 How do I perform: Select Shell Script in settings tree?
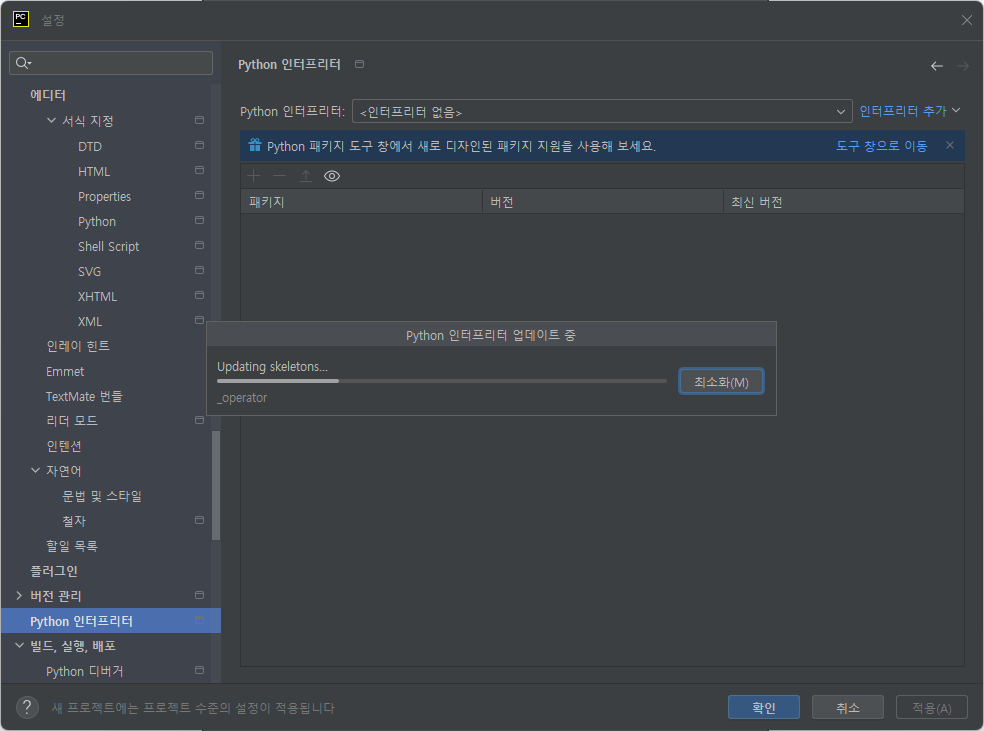(x=108, y=246)
